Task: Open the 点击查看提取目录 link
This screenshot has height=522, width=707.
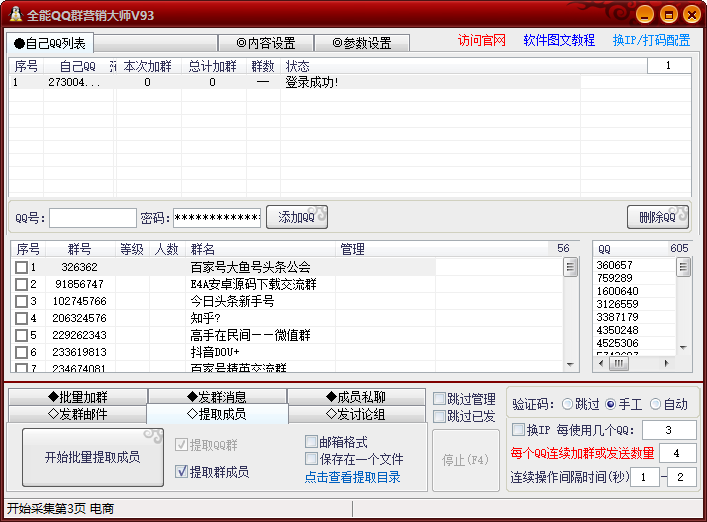Action: (x=353, y=477)
